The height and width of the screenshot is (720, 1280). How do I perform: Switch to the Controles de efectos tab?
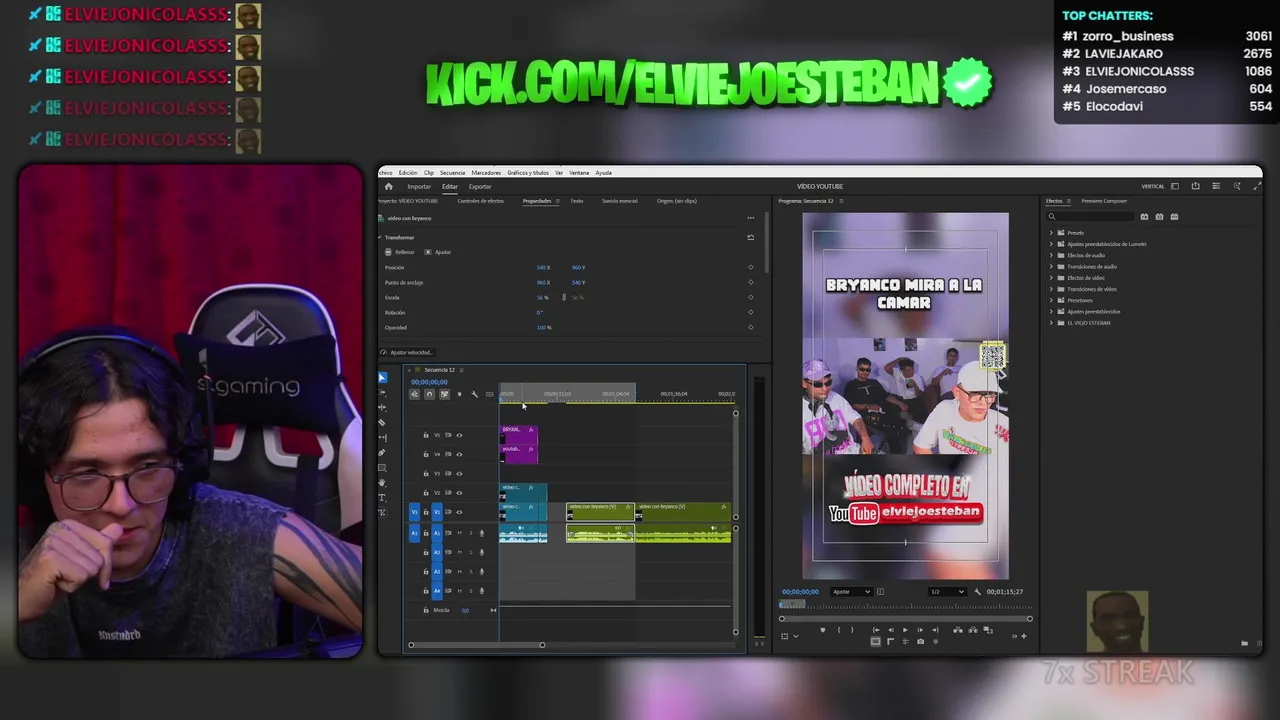(x=480, y=201)
